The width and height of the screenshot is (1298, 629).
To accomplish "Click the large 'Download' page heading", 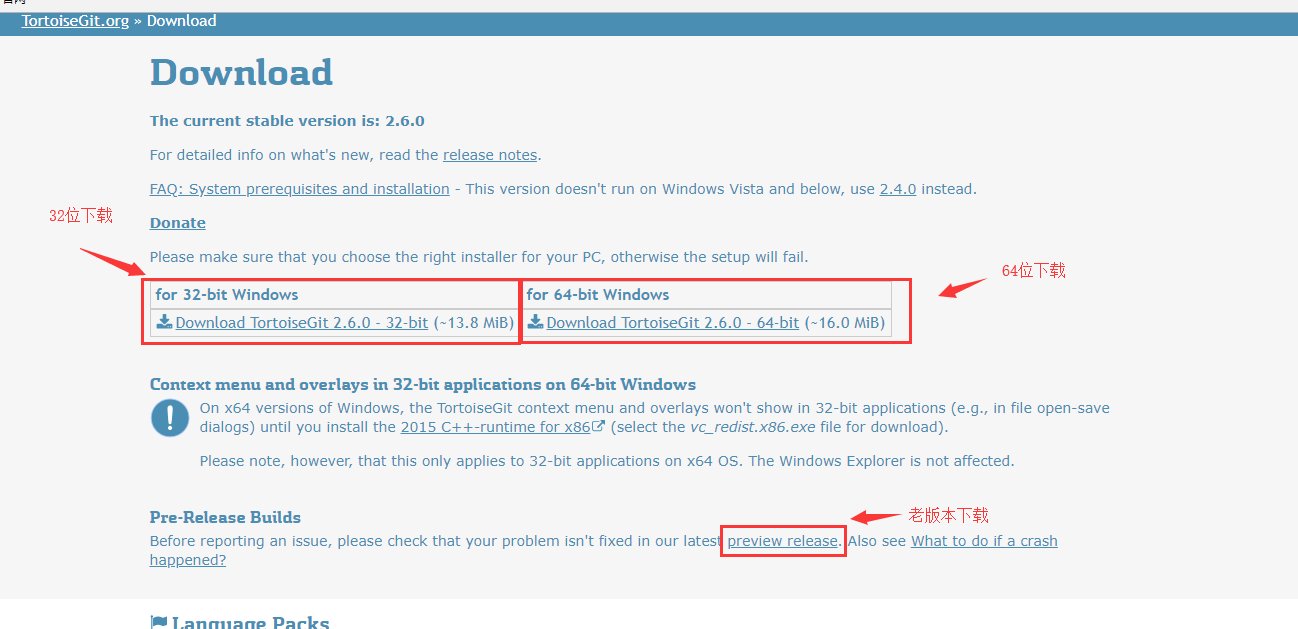I will pyautogui.click(x=241, y=73).
